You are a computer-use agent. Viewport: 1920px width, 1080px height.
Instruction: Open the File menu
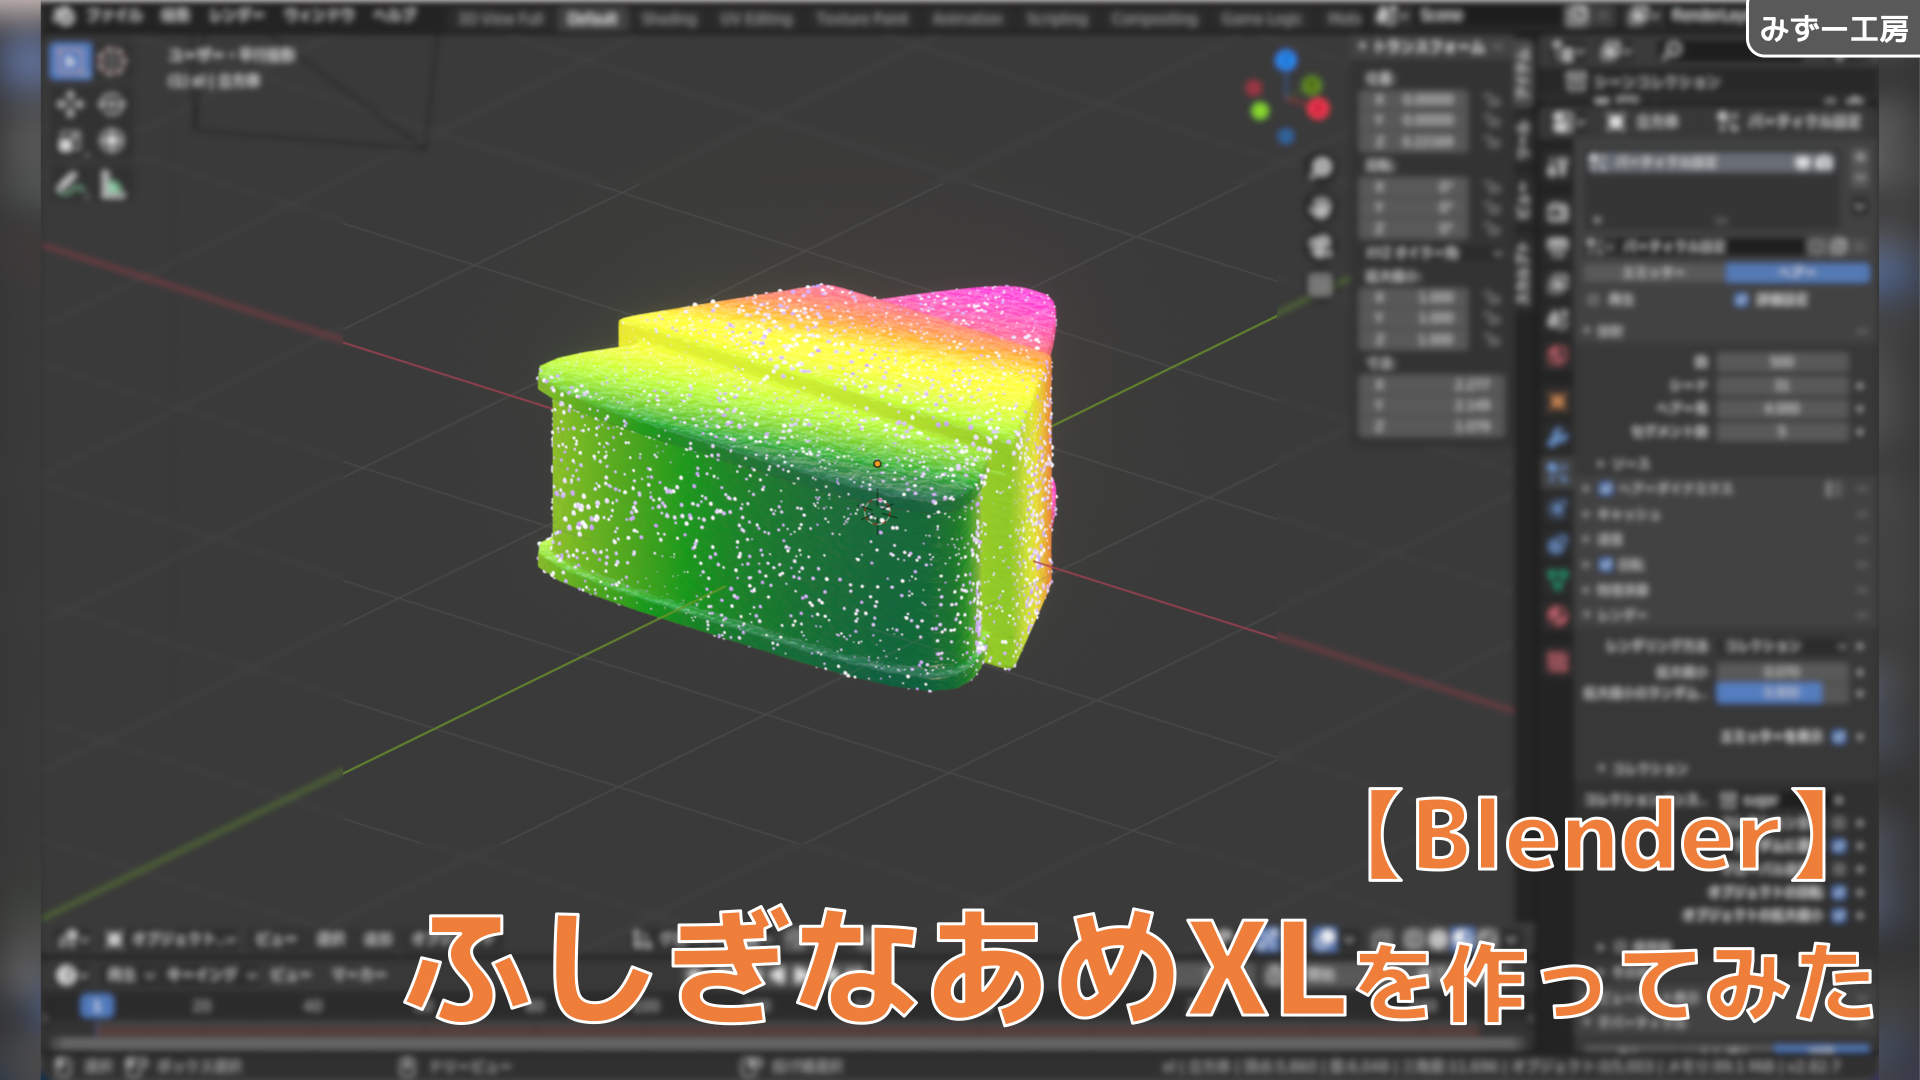pyautogui.click(x=113, y=16)
